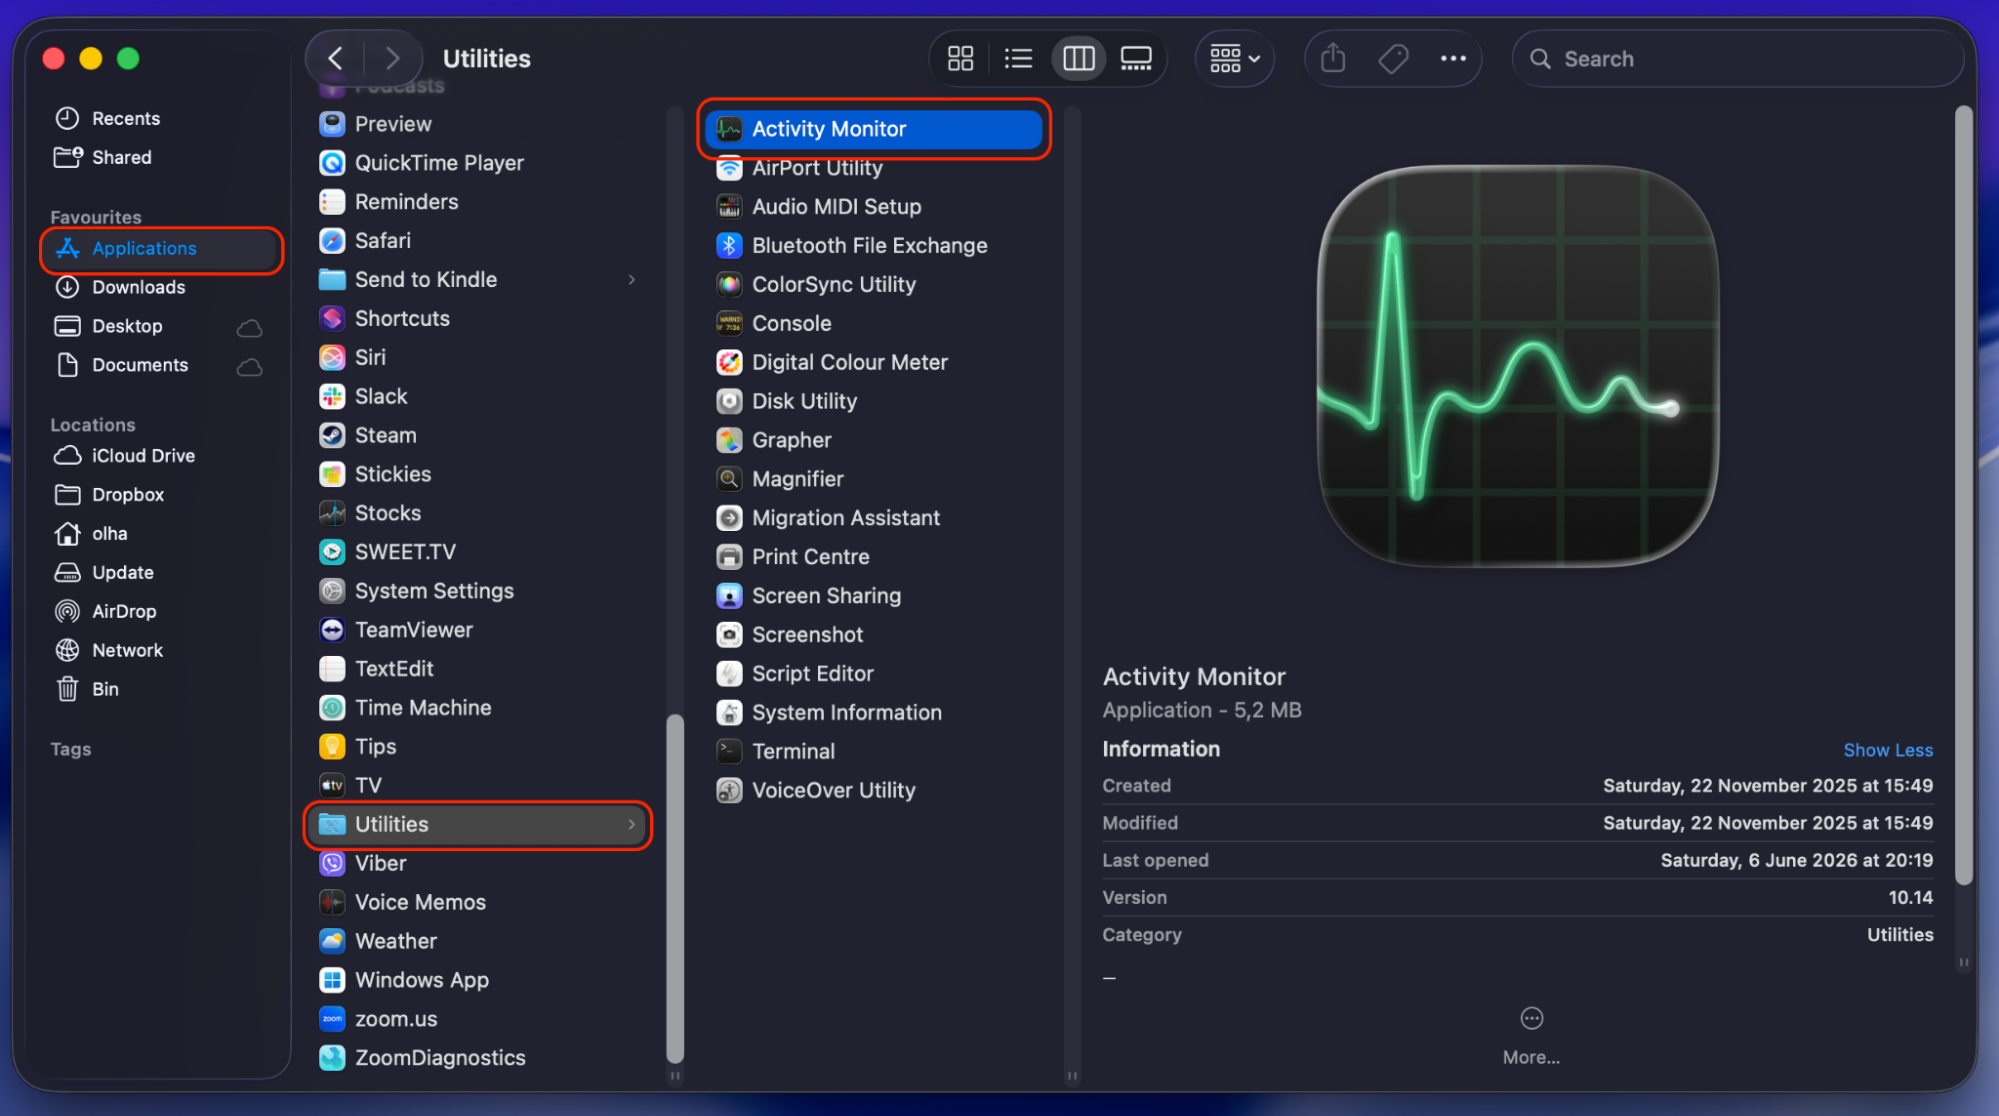Screen dimensions: 1999x1116
Task: Click the Activity Monitor preview image
Action: coord(1517,366)
